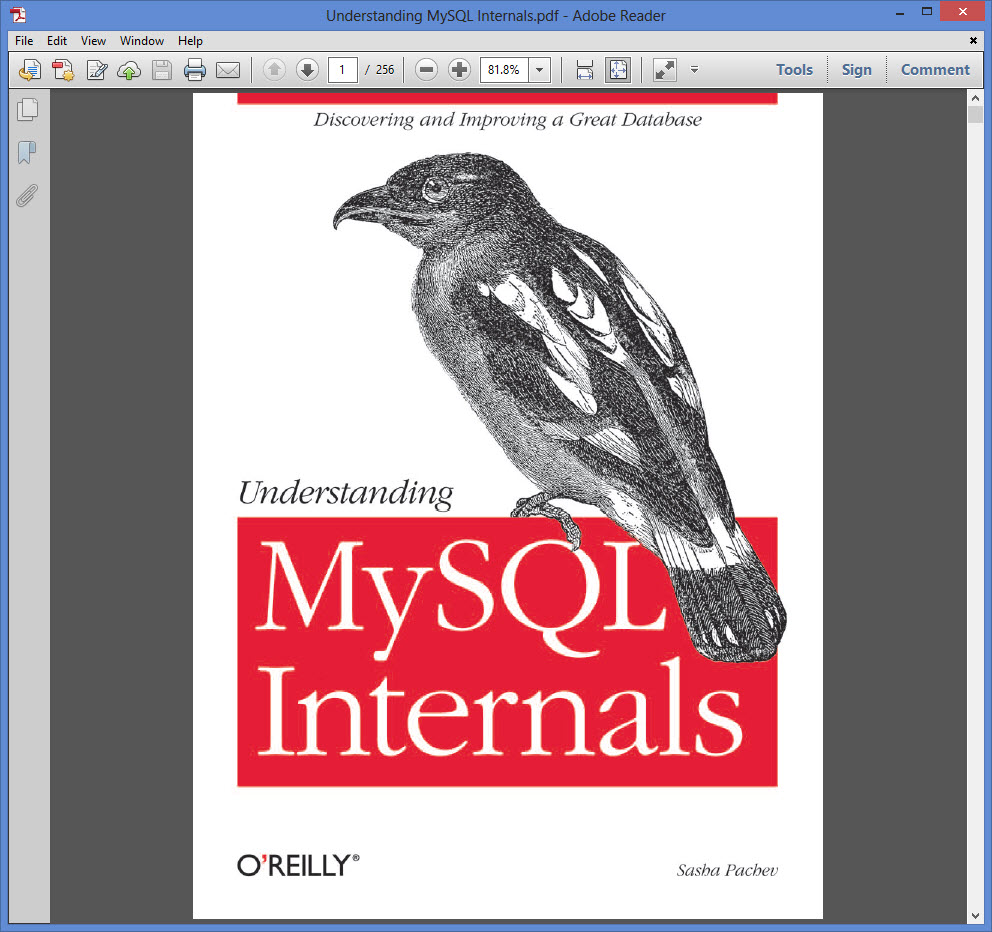Click the vertical scrollbar up arrow

[x=975, y=98]
